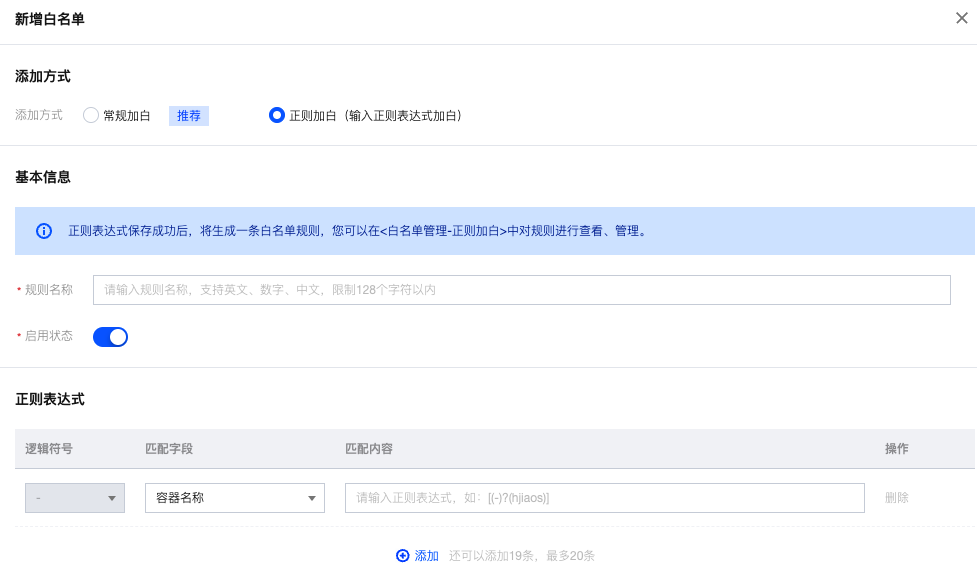Screen dimensions: 977x579
Task: Focus the 匹配内容 regex input field
Action: click(604, 498)
